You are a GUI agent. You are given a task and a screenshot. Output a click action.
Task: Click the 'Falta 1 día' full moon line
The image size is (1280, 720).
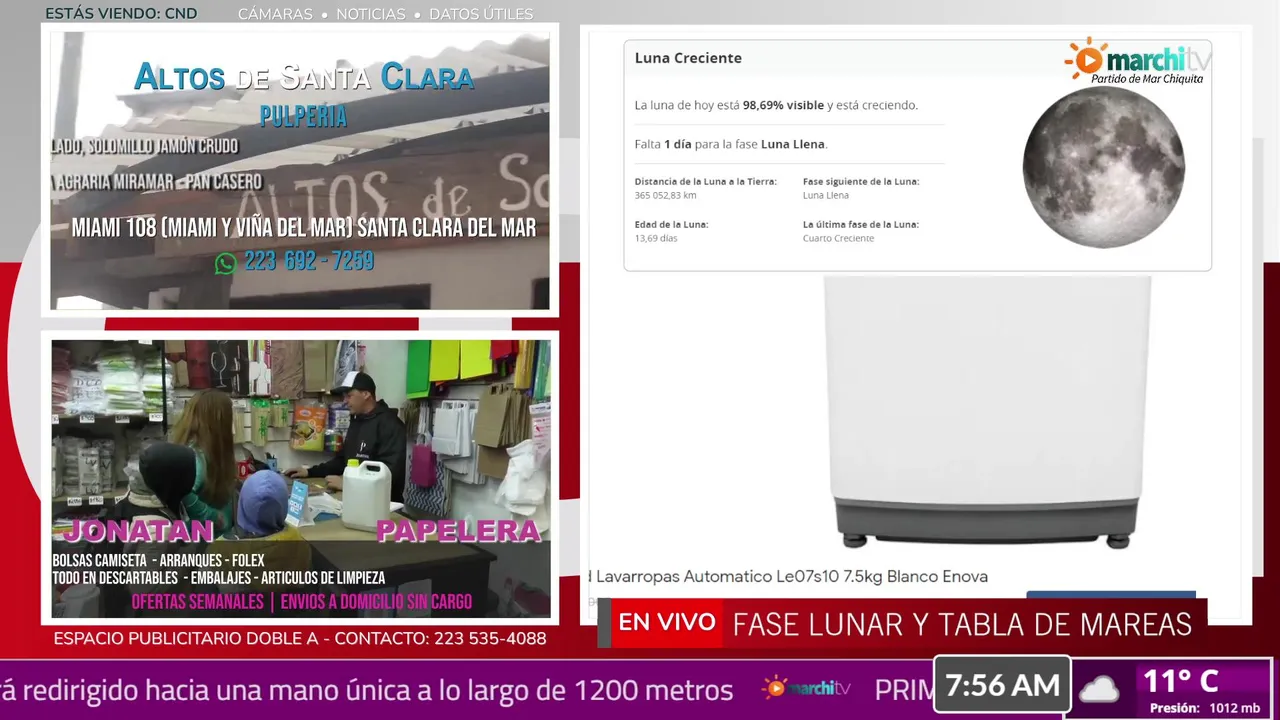(x=731, y=144)
